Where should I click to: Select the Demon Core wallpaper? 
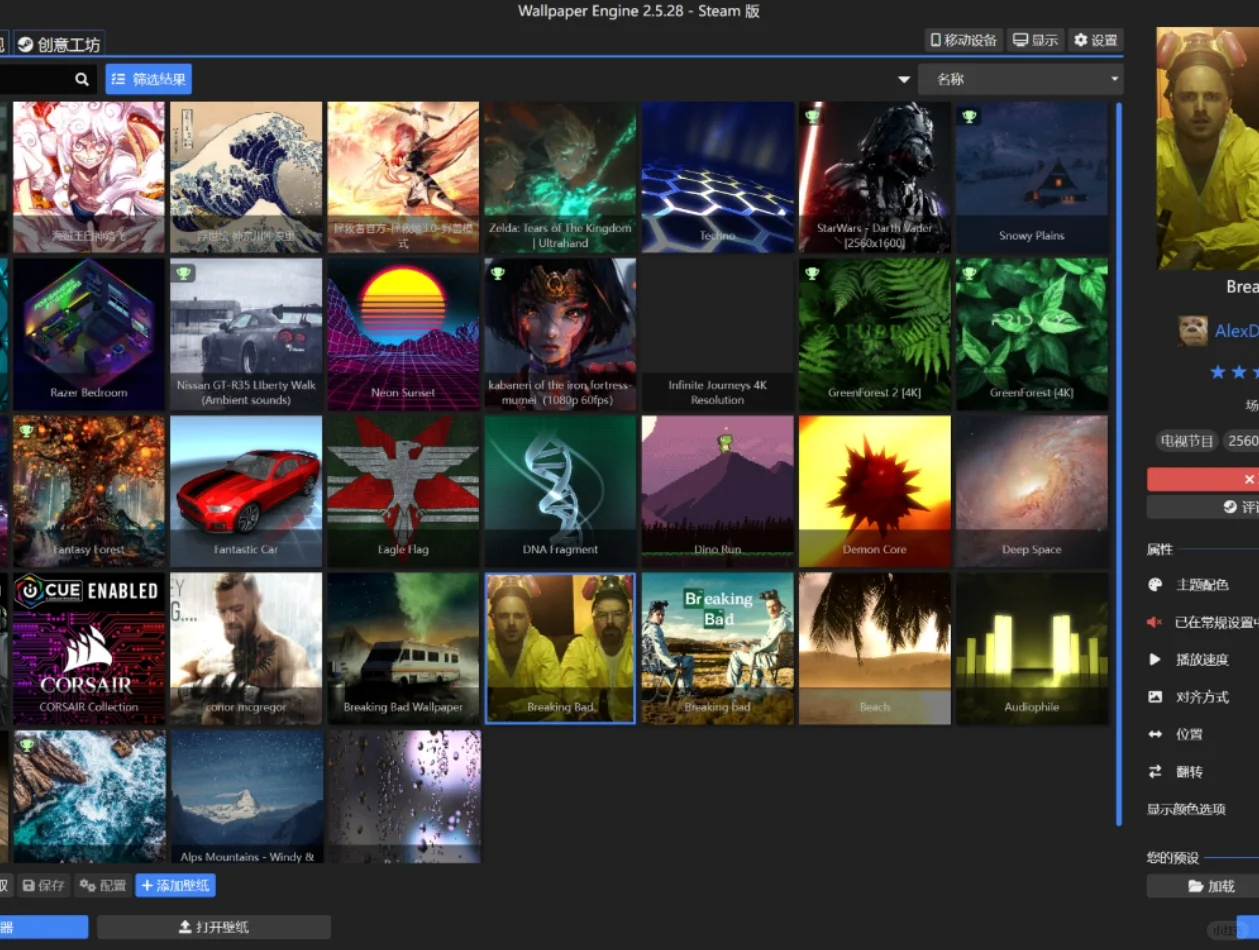[875, 491]
